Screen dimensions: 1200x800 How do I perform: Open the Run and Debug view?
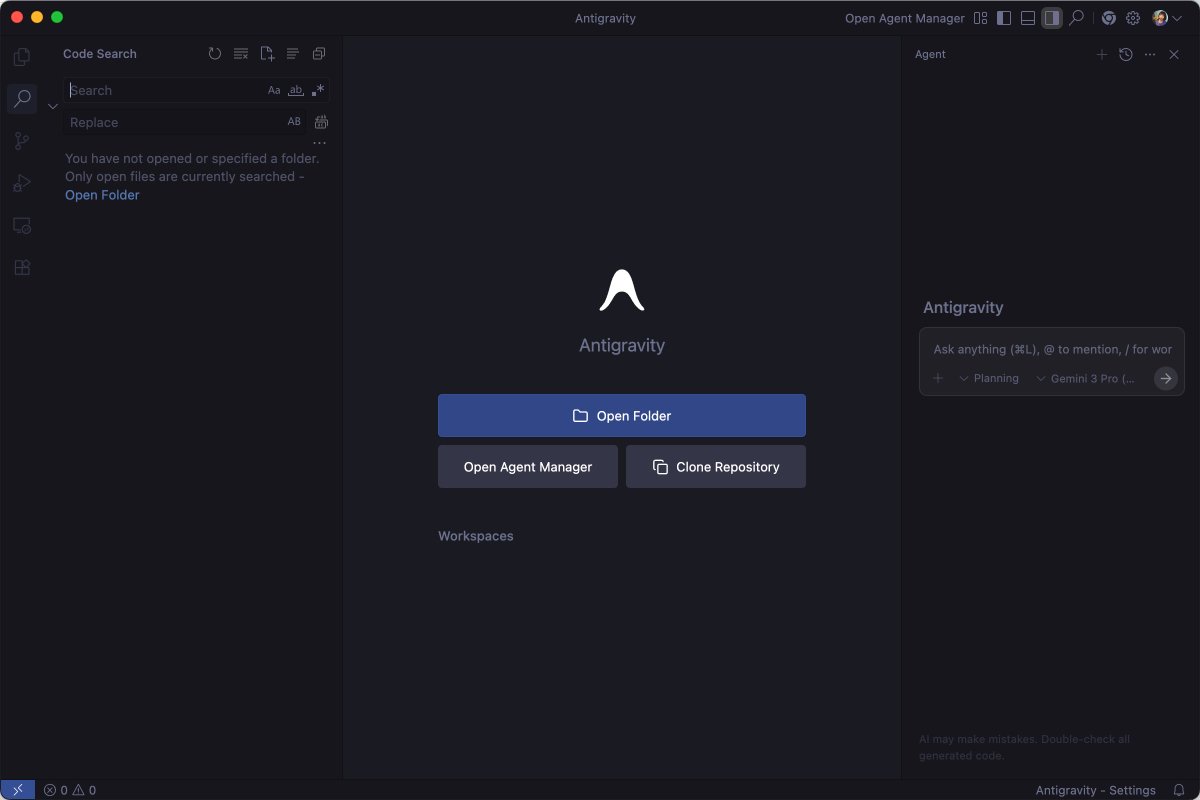pyautogui.click(x=22, y=183)
